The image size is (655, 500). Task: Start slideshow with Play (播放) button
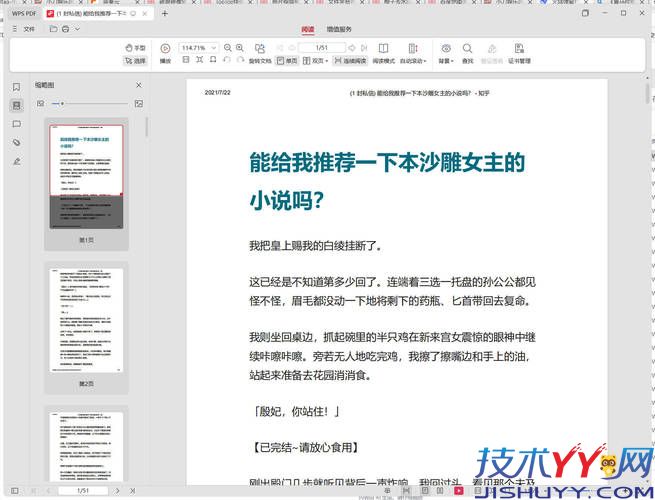165,53
